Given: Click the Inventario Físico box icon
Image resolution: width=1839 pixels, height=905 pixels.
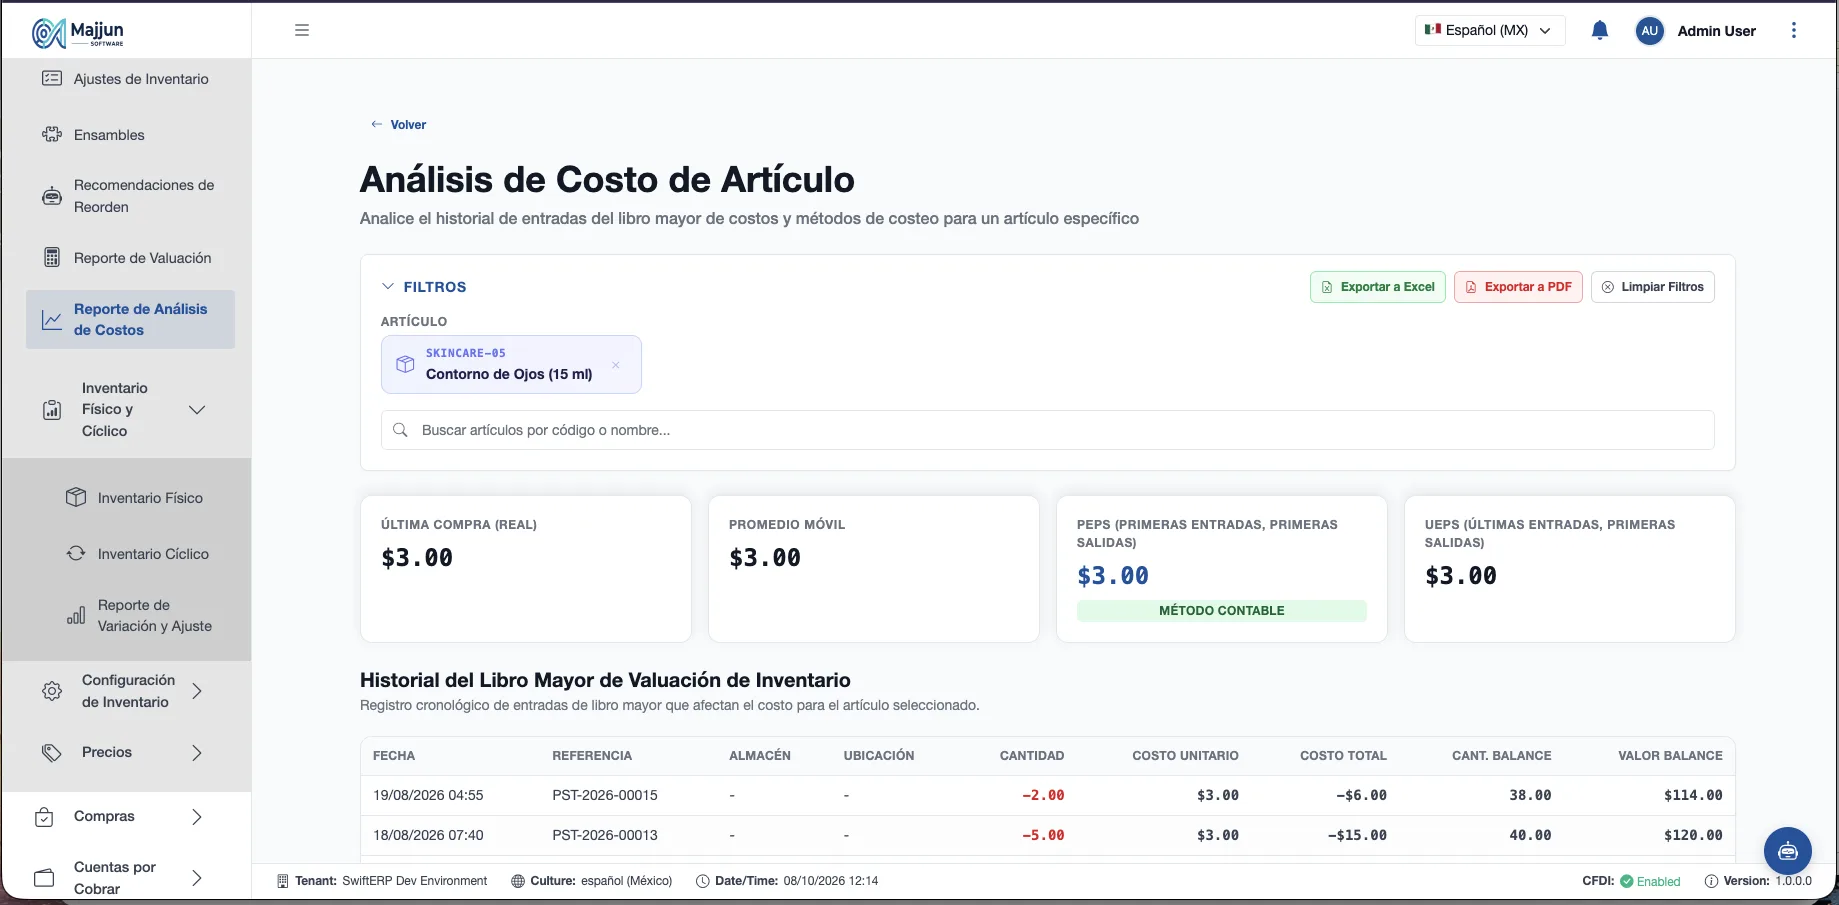Looking at the screenshot, I should (76, 497).
